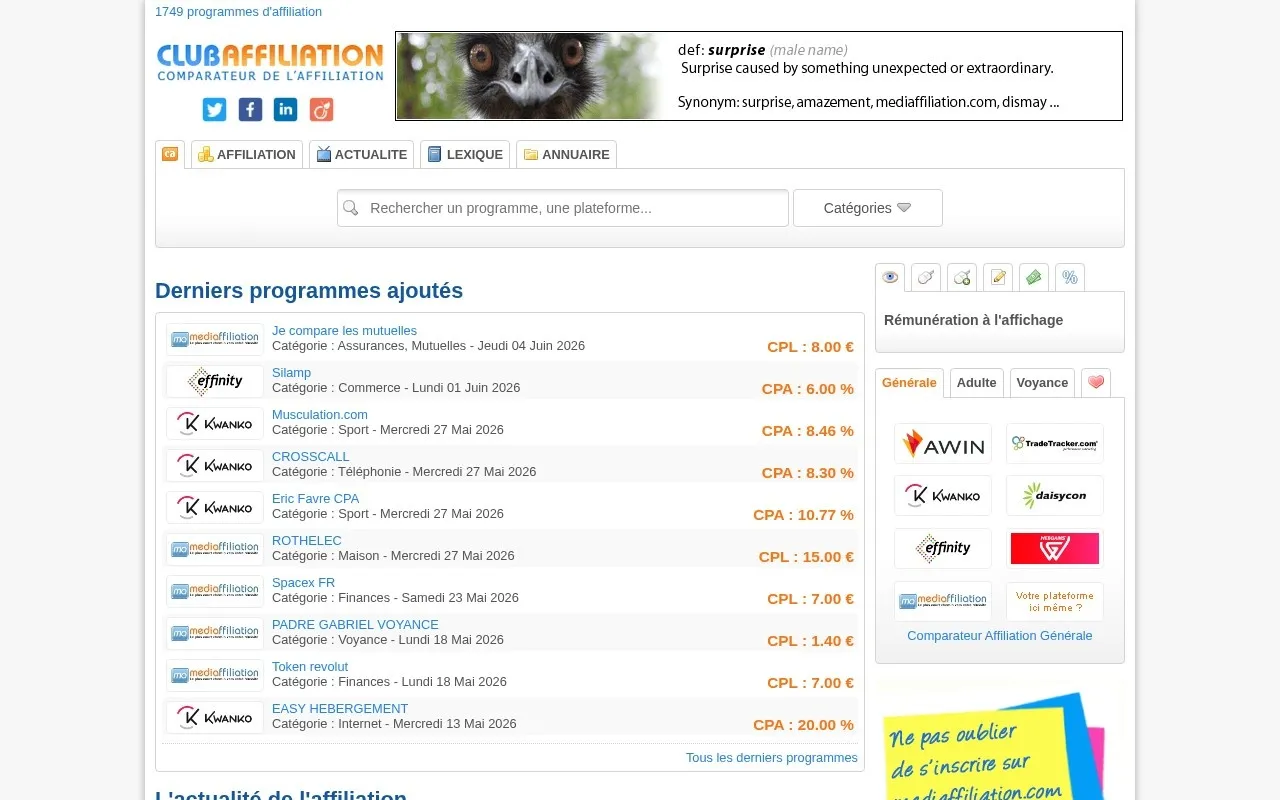
Task: Select the eye icon remuneration tab
Action: [x=890, y=277]
